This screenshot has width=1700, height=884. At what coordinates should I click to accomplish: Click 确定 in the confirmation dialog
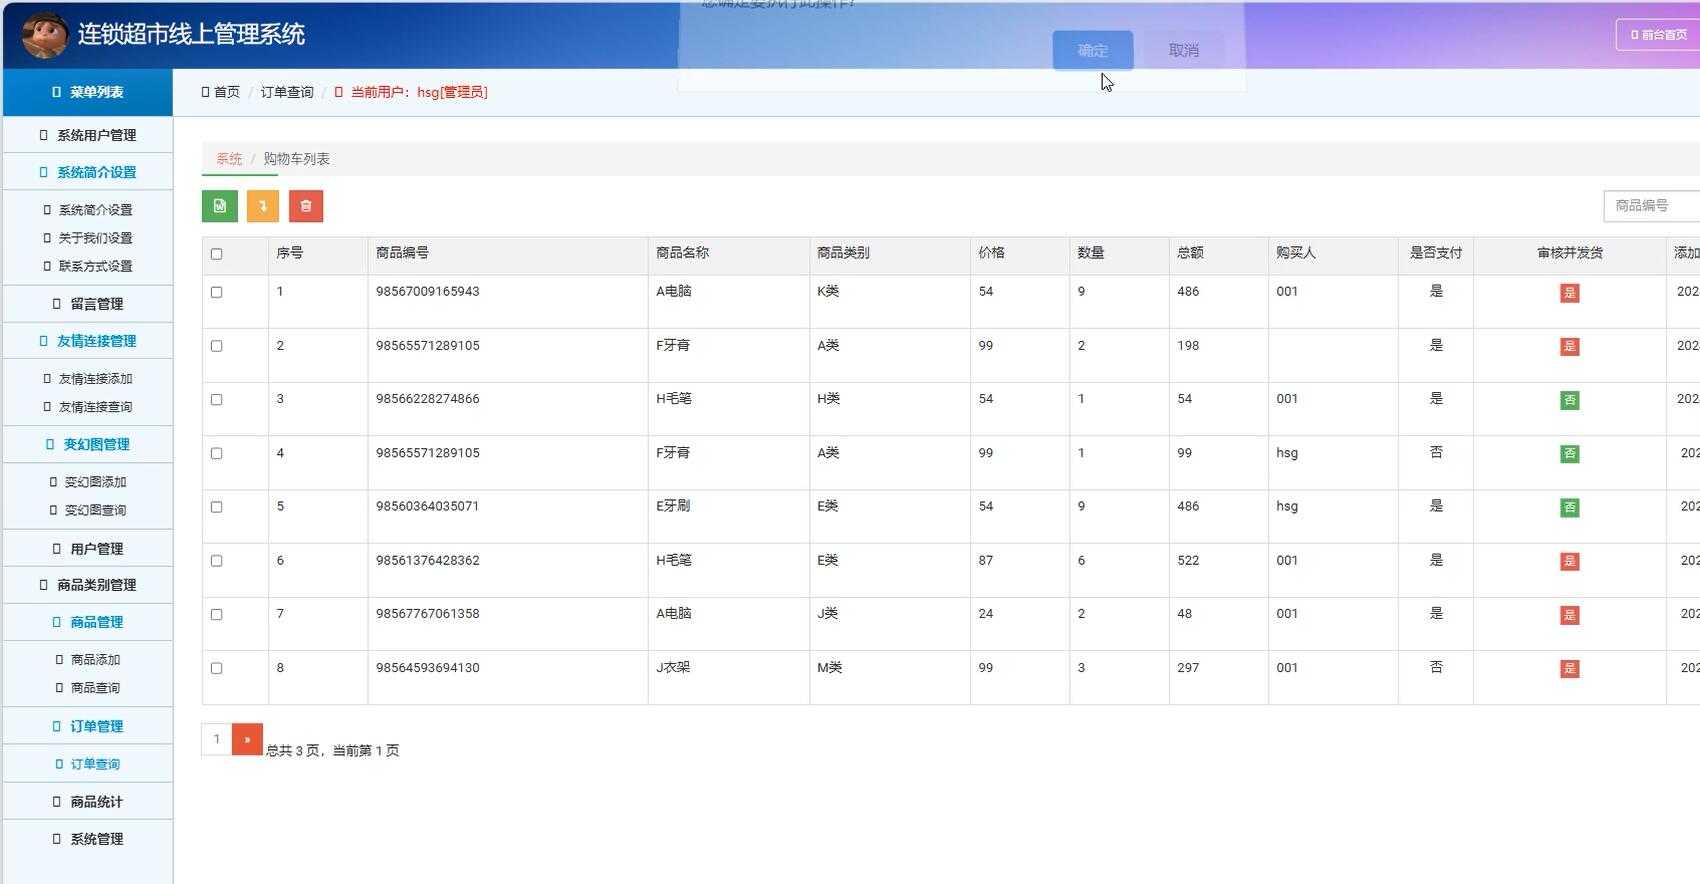tap(1092, 50)
